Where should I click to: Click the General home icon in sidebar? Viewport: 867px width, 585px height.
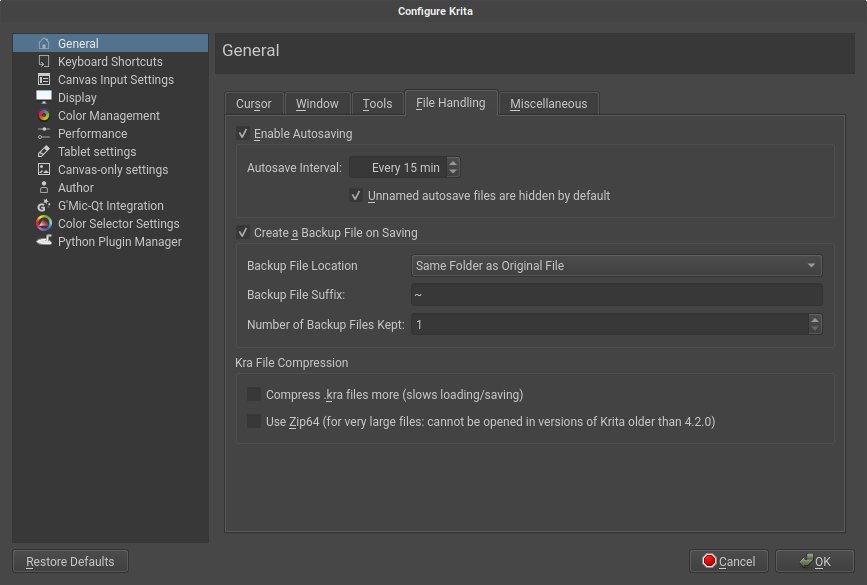point(44,43)
